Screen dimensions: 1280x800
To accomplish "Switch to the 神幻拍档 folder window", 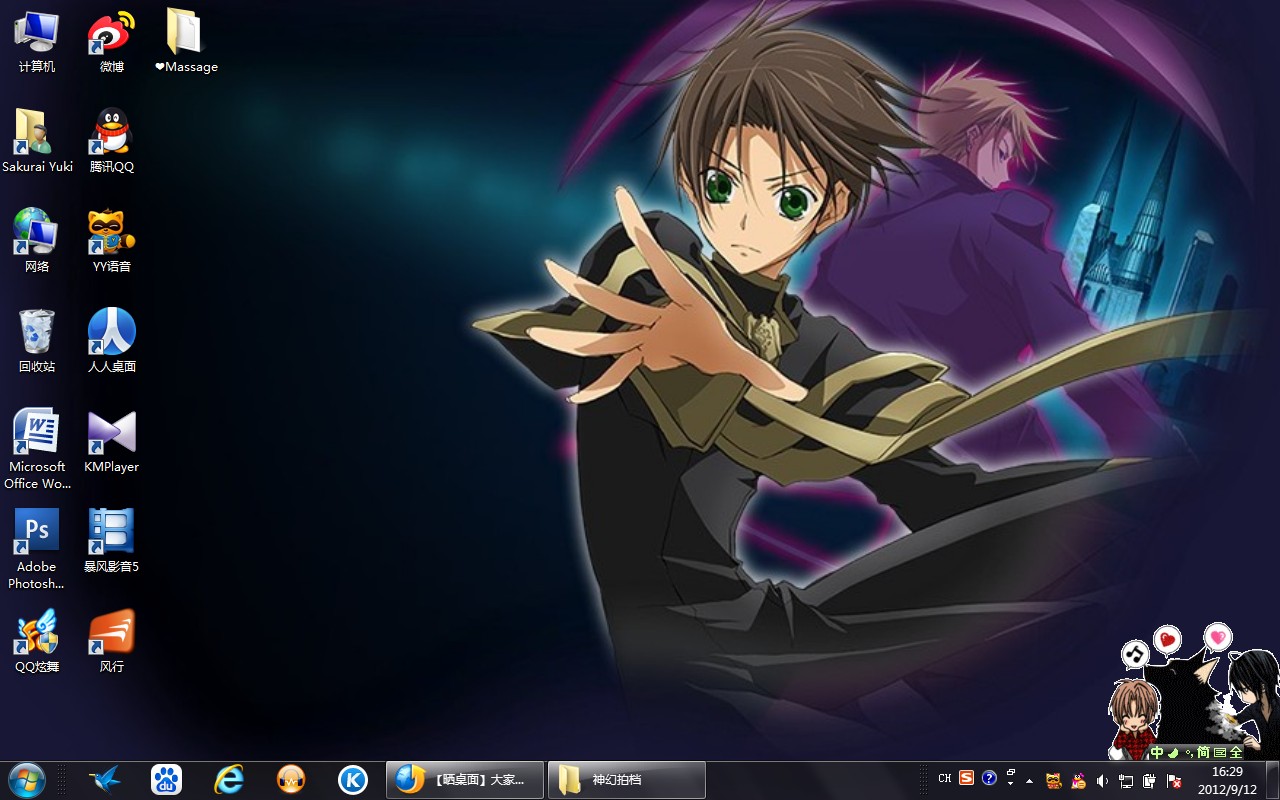I will click(x=627, y=780).
